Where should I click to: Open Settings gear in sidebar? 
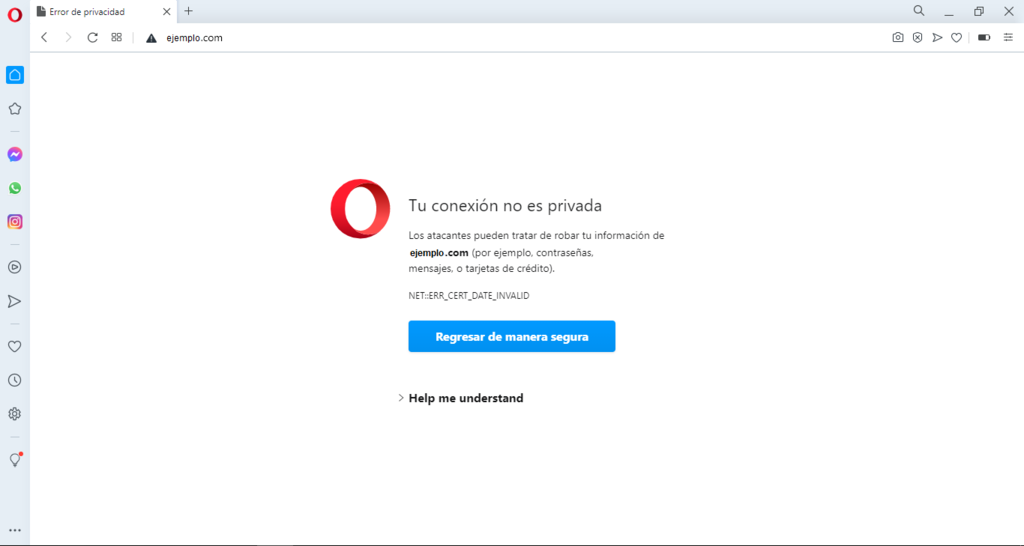(14, 414)
